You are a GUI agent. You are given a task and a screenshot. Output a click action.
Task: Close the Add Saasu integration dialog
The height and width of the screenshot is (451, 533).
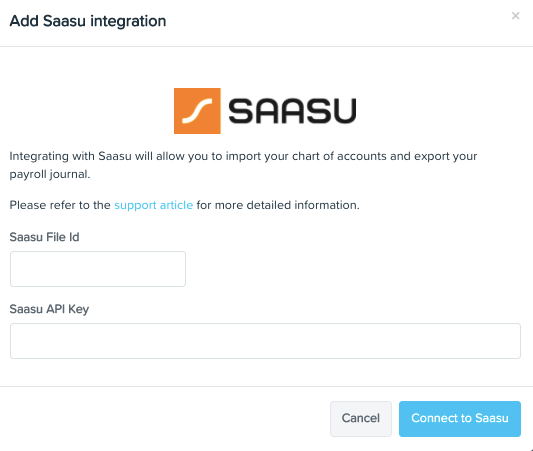[x=515, y=16]
